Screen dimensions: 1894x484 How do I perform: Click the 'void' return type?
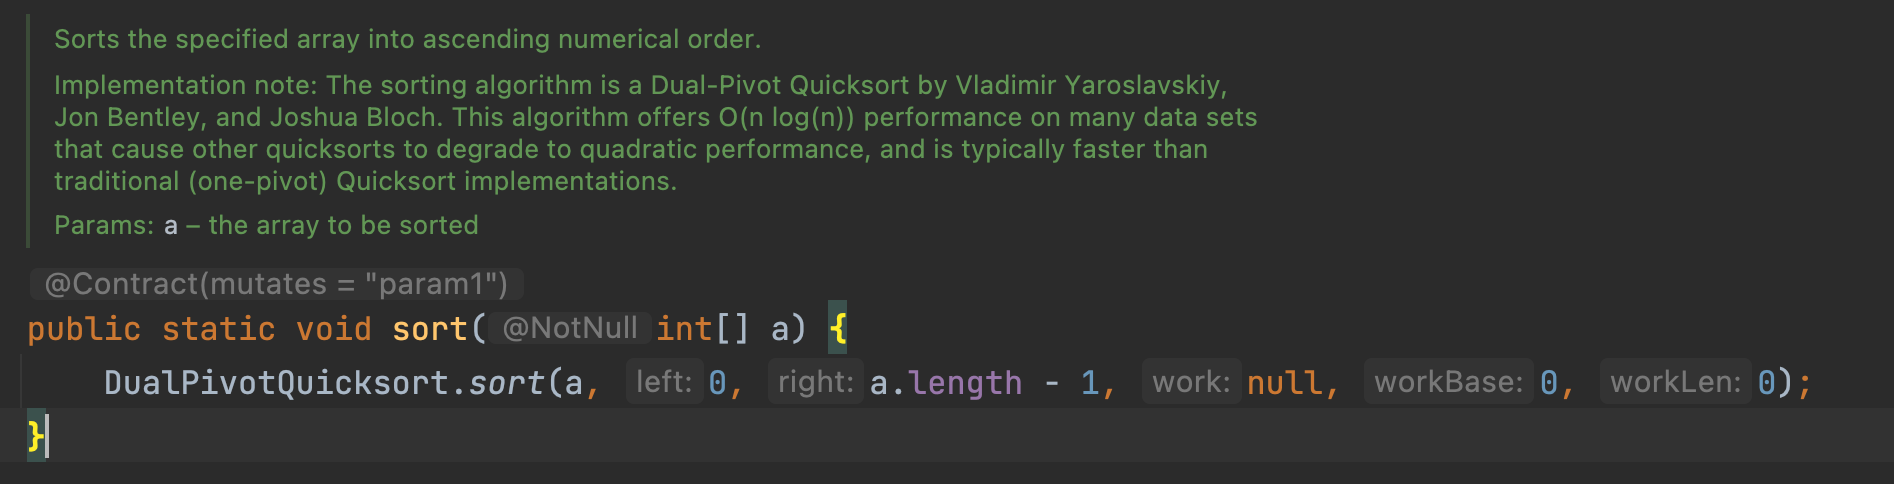pyautogui.click(x=333, y=329)
